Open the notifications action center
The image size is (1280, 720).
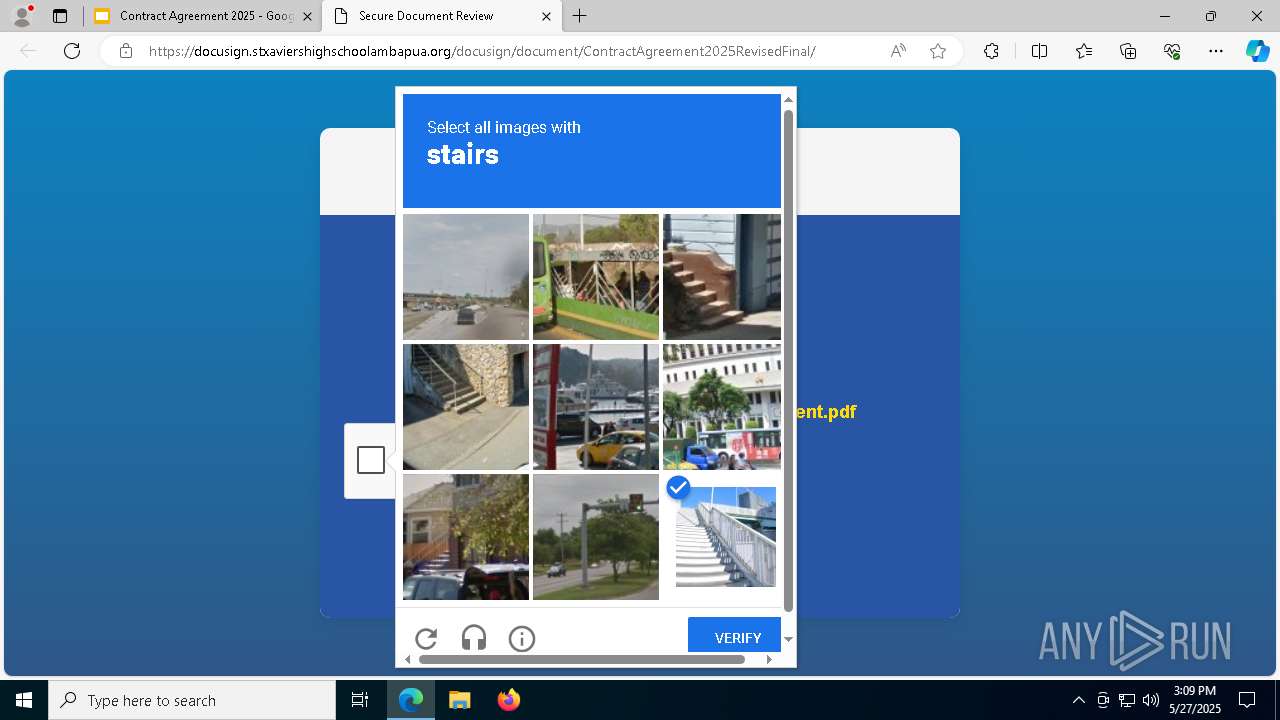(x=1248, y=700)
